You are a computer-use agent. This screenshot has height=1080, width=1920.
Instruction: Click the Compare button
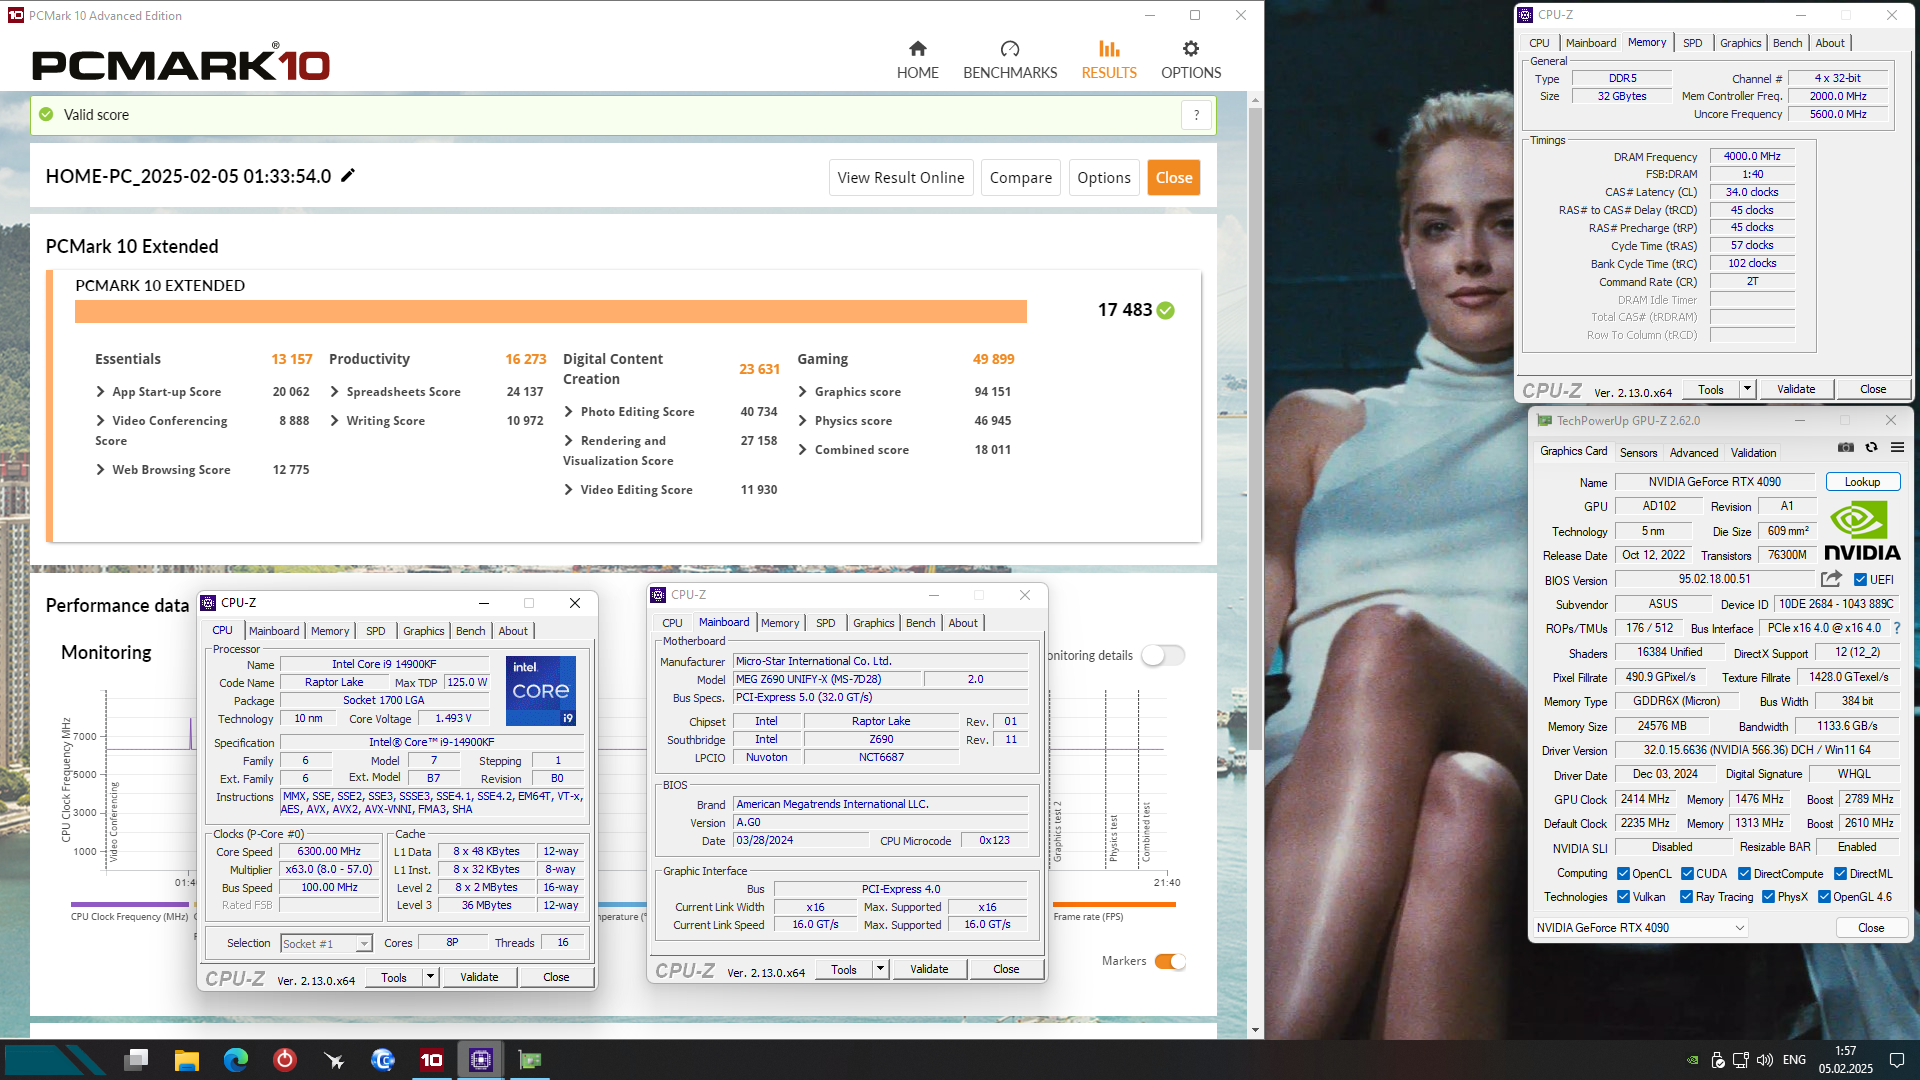click(x=1020, y=178)
